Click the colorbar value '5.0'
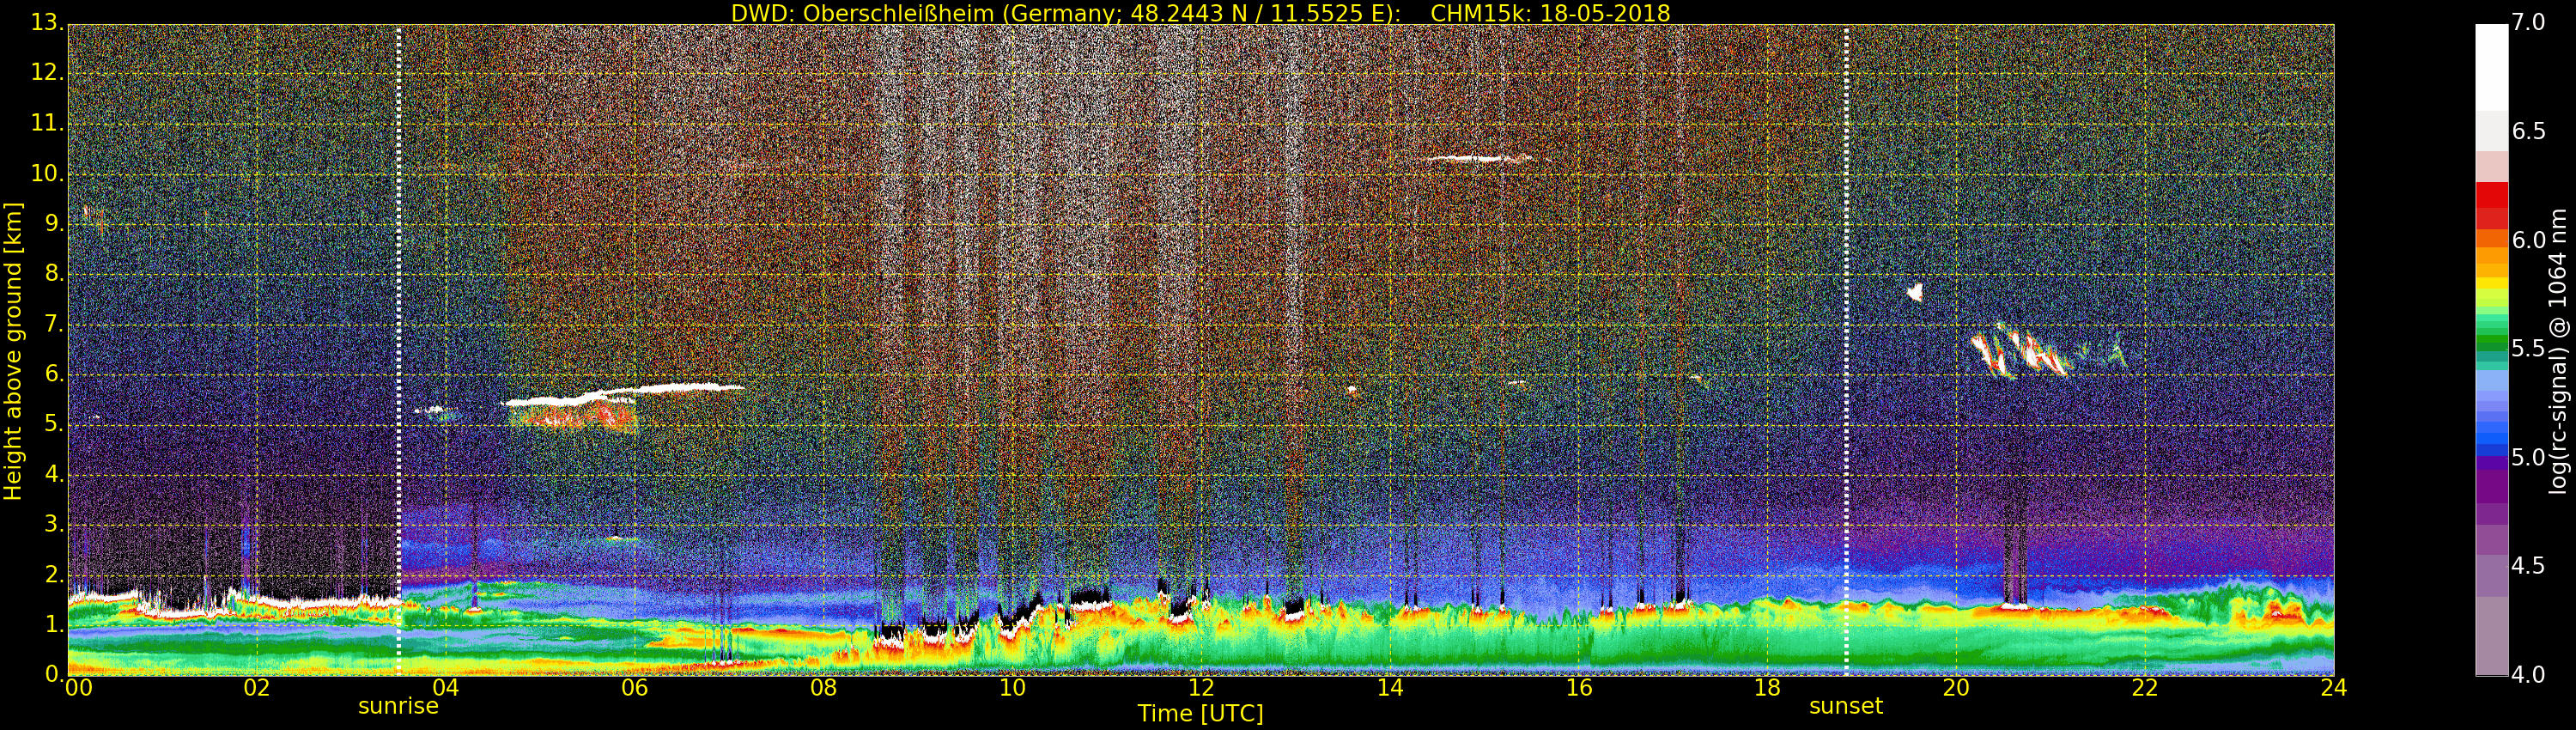This screenshot has height=730, width=2576. (x=2528, y=458)
